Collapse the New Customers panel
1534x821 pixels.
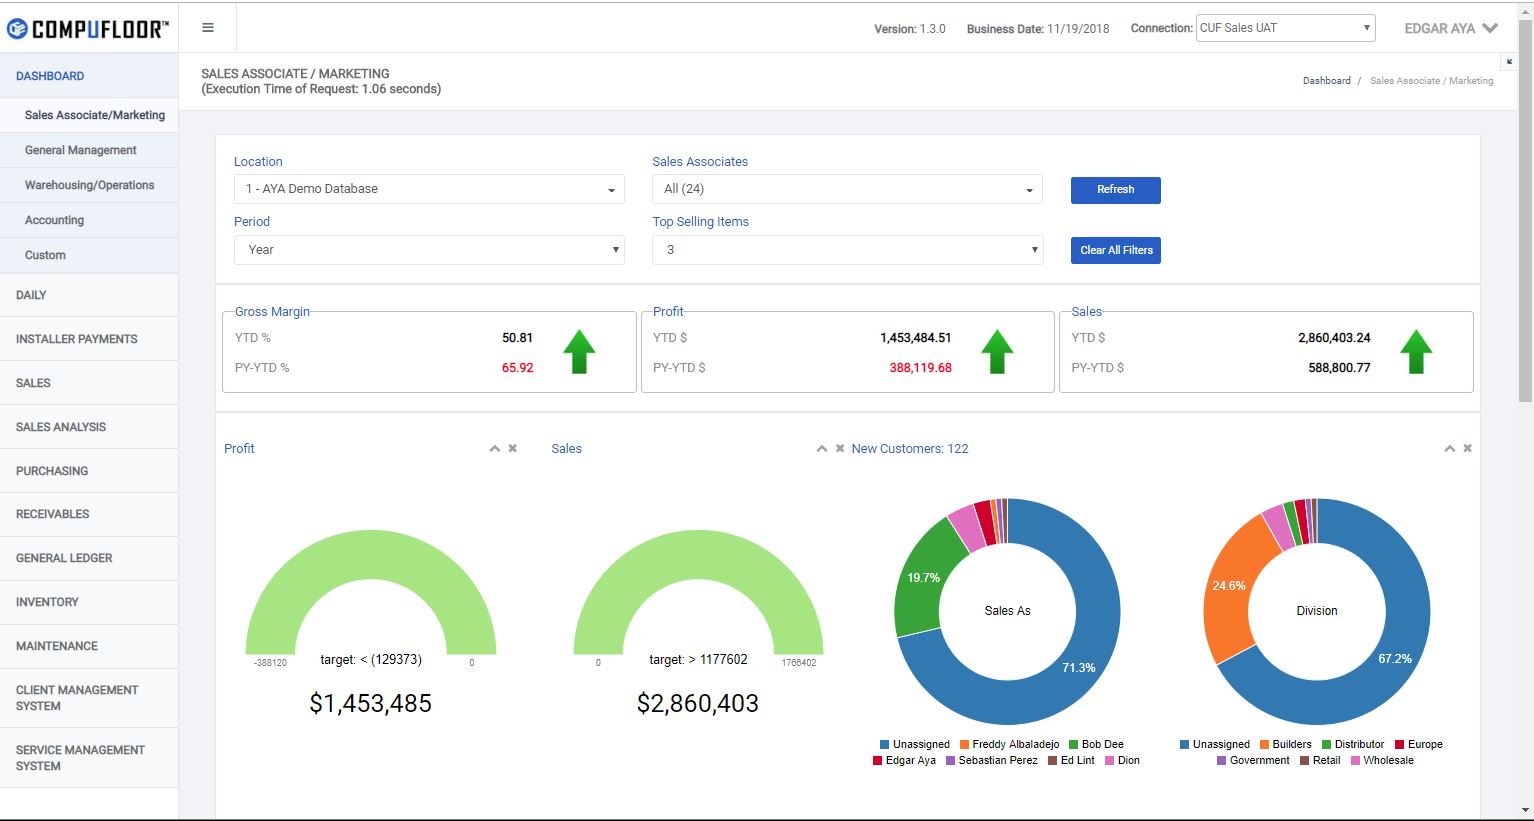1449,449
